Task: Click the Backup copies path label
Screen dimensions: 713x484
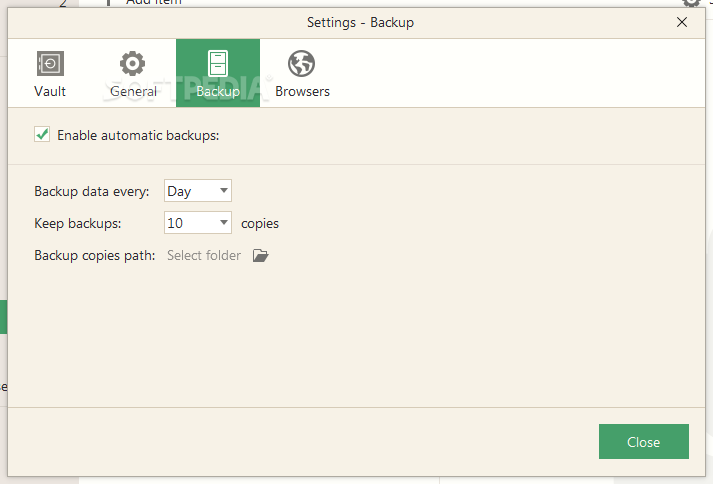Action: [95, 255]
